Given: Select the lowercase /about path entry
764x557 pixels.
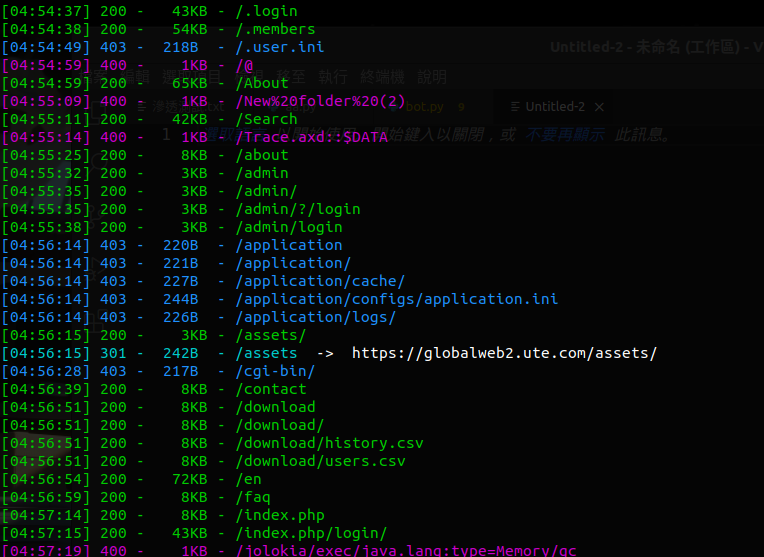Looking at the screenshot, I should coord(262,155).
